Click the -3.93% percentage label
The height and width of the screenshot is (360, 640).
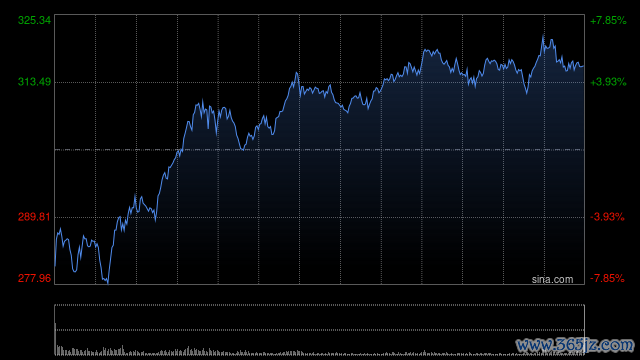click(x=607, y=217)
